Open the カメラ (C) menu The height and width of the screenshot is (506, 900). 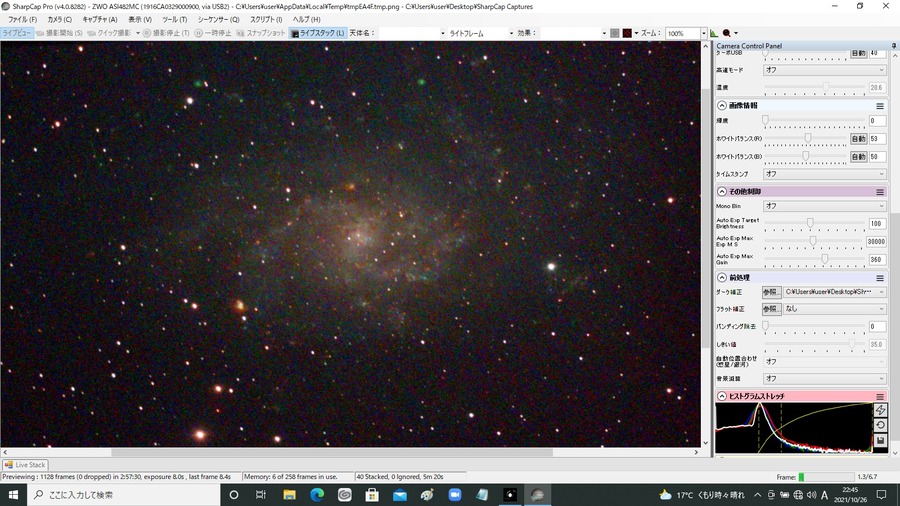point(60,20)
